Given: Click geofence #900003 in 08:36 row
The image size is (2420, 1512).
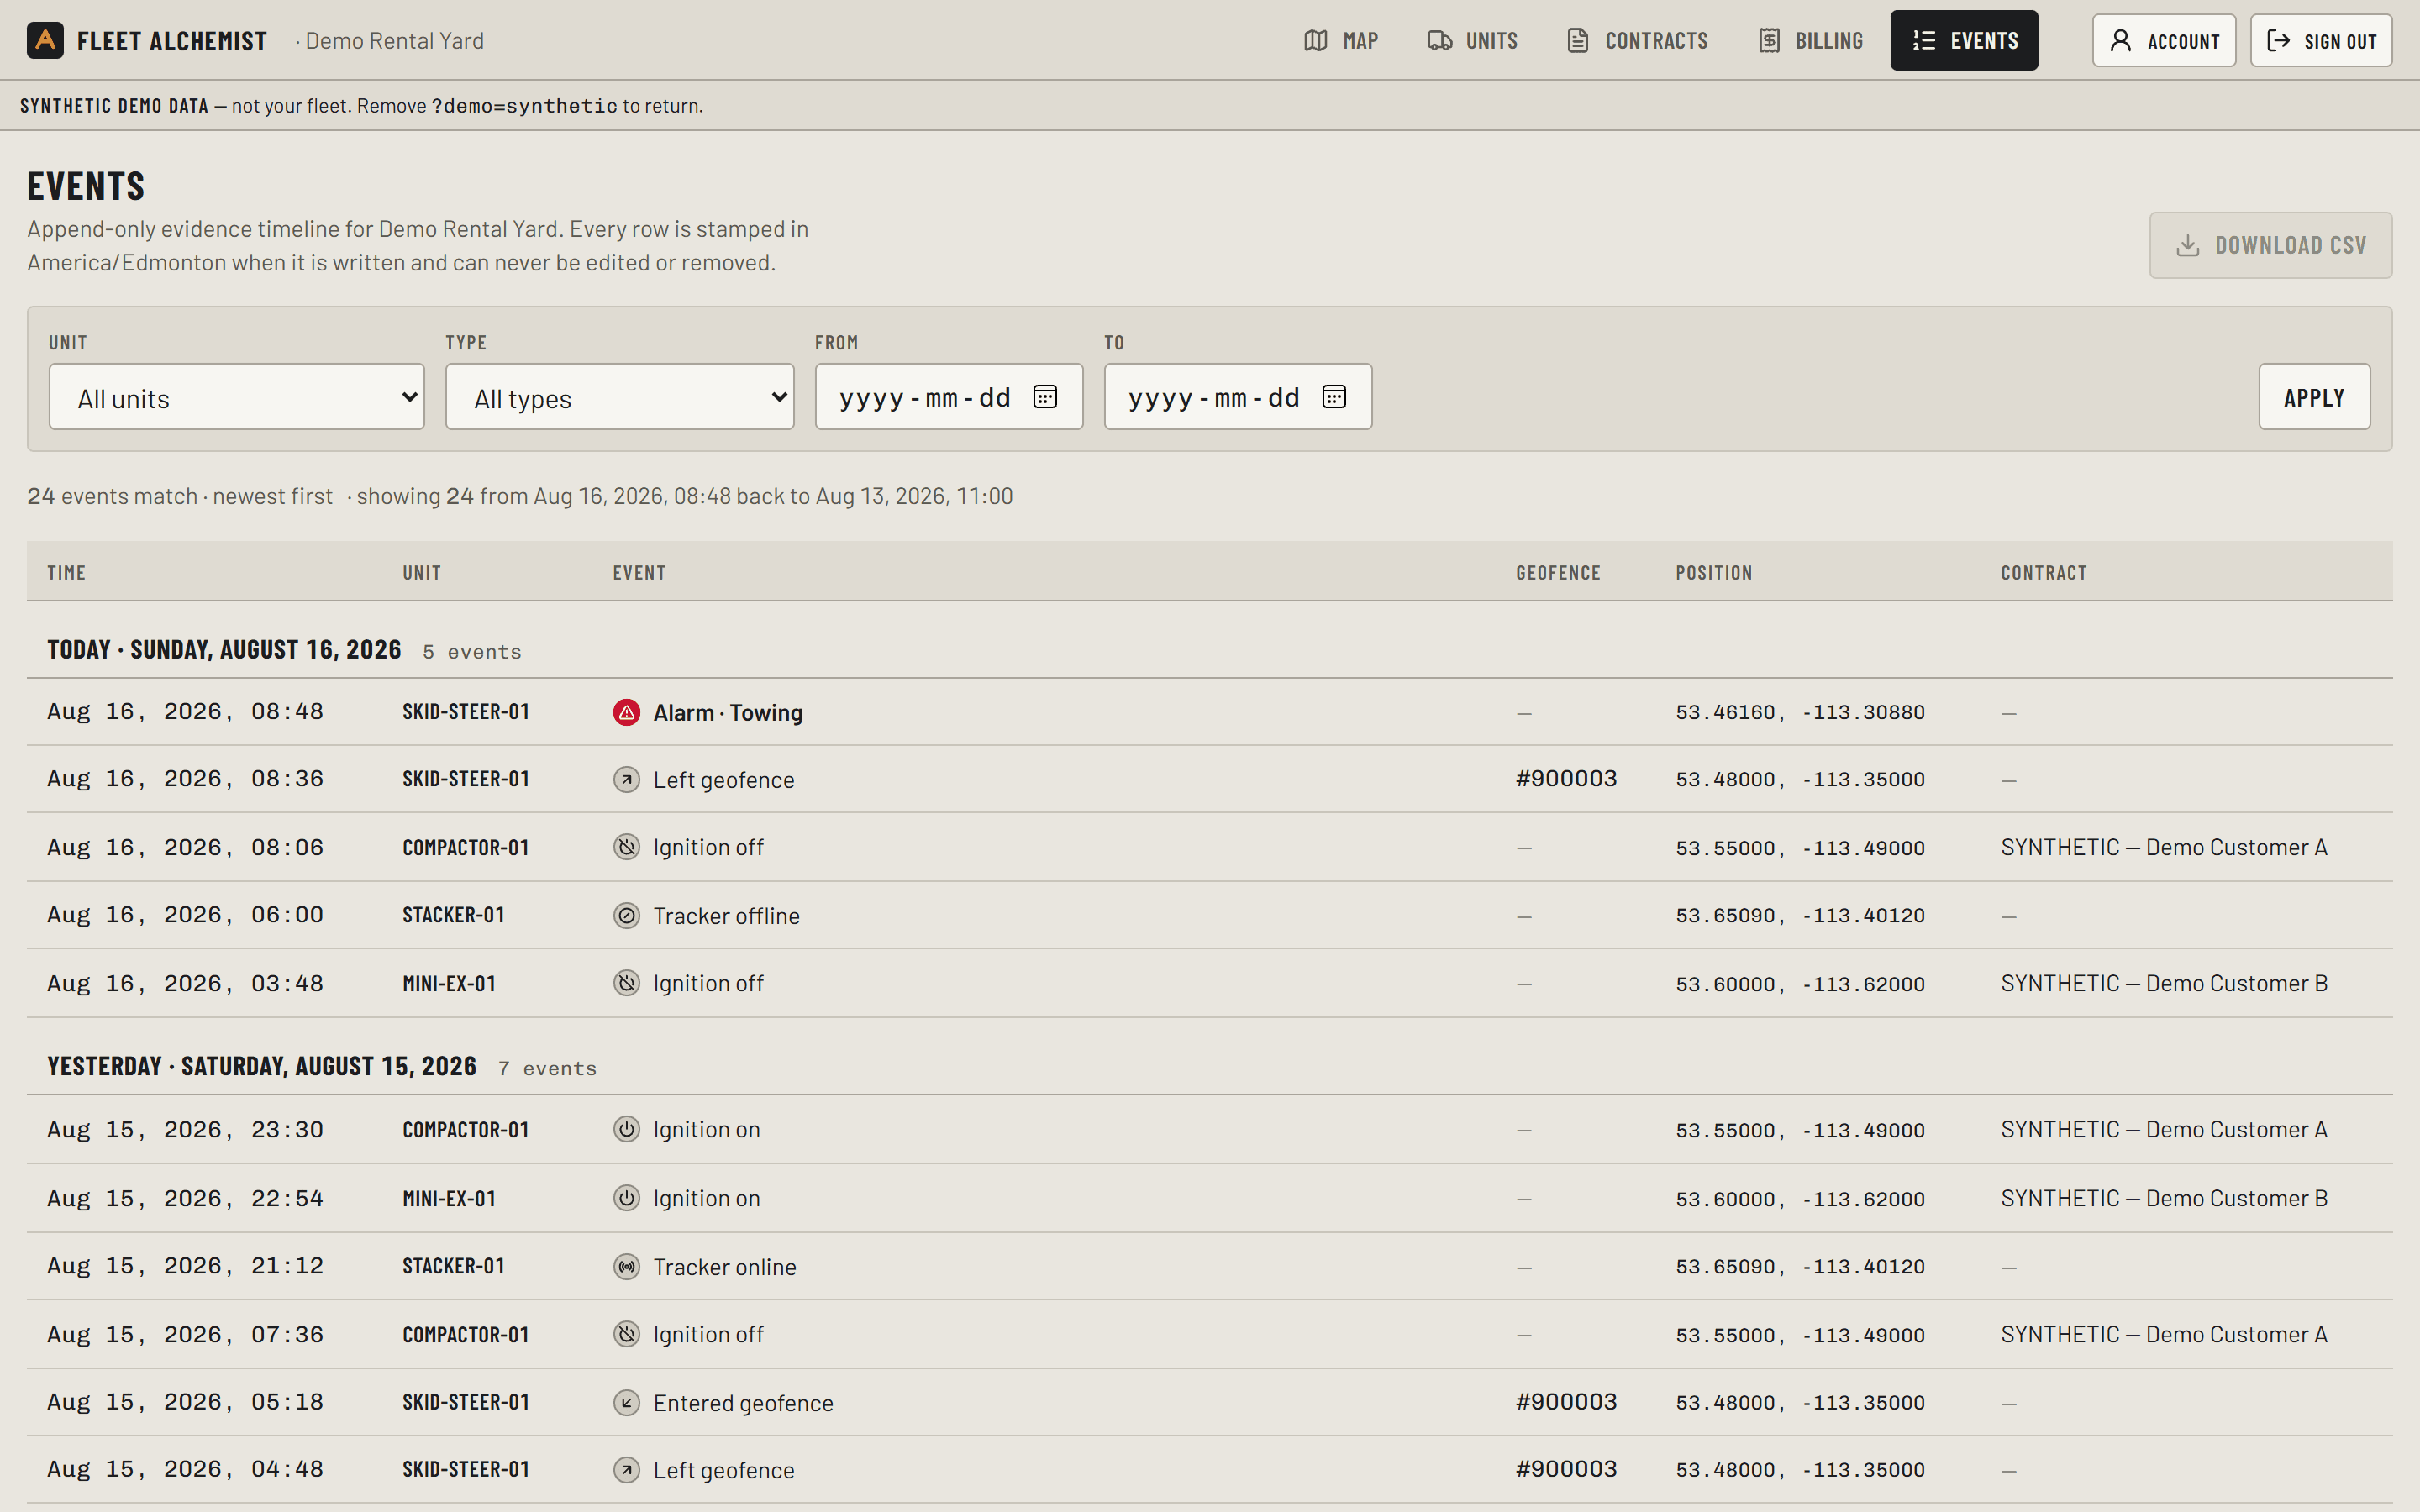Looking at the screenshot, I should (x=1566, y=779).
